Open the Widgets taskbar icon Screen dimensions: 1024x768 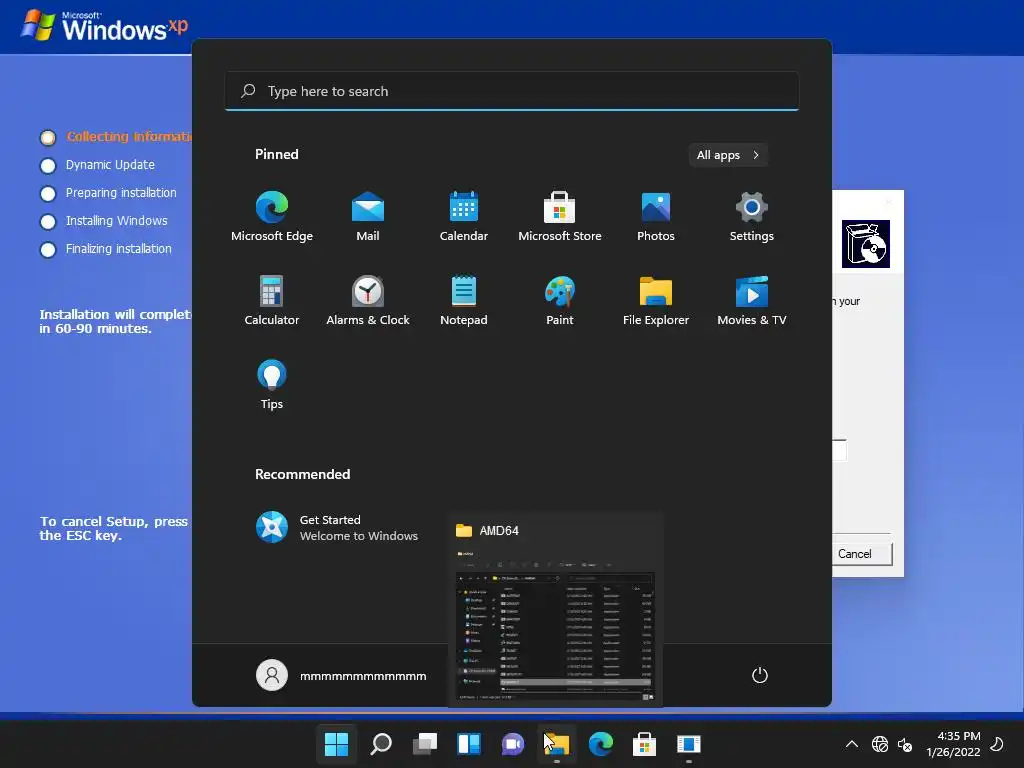[469, 744]
